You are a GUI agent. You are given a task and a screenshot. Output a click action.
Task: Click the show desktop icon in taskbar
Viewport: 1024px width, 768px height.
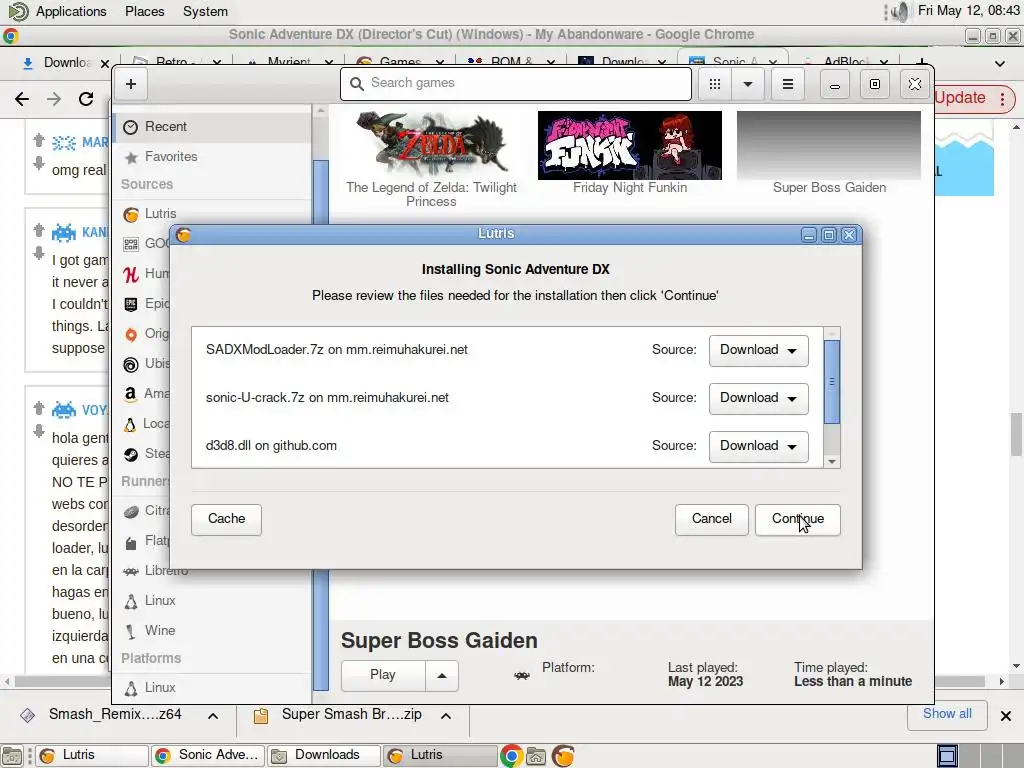coord(12,756)
